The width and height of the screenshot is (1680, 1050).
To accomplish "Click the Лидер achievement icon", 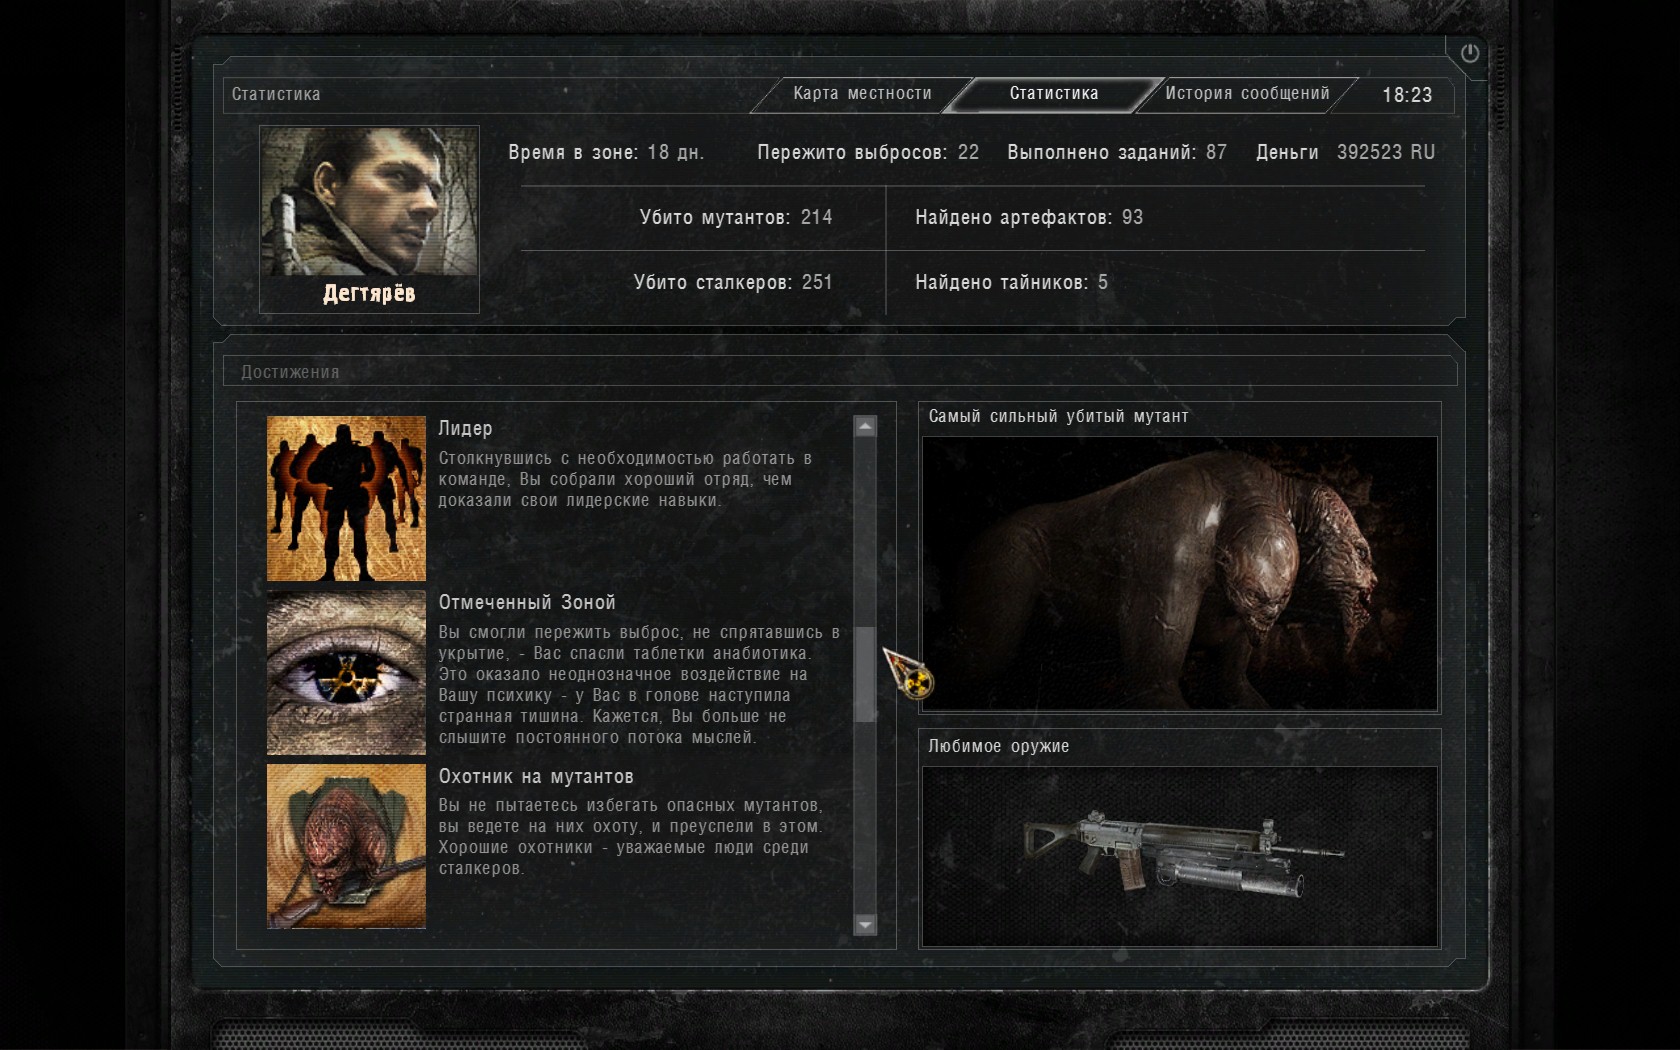I will (x=346, y=498).
